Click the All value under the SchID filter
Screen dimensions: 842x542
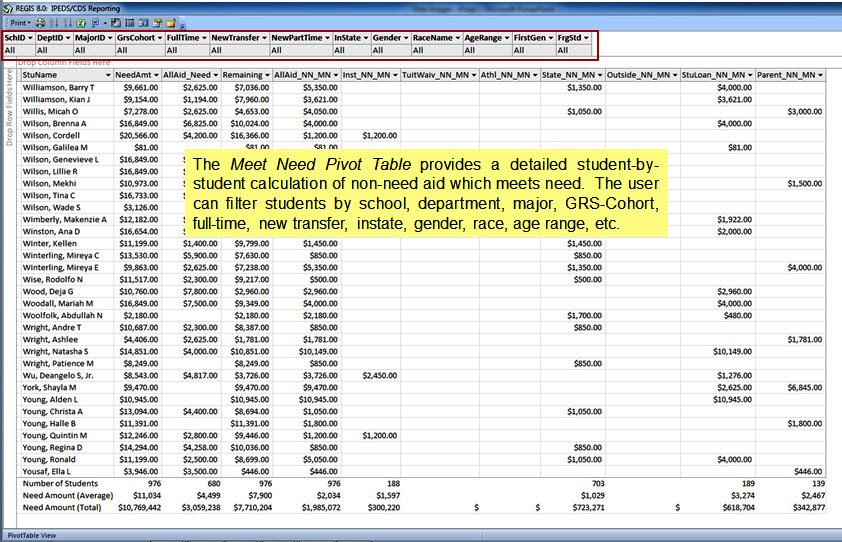(x=10, y=50)
